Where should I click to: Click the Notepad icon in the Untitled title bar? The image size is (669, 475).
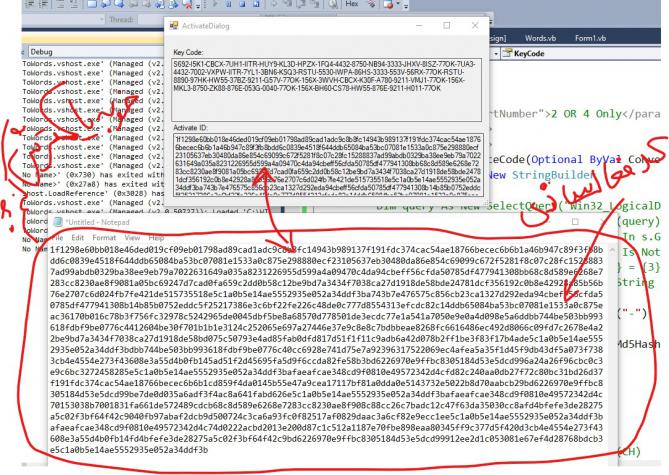click(58, 222)
